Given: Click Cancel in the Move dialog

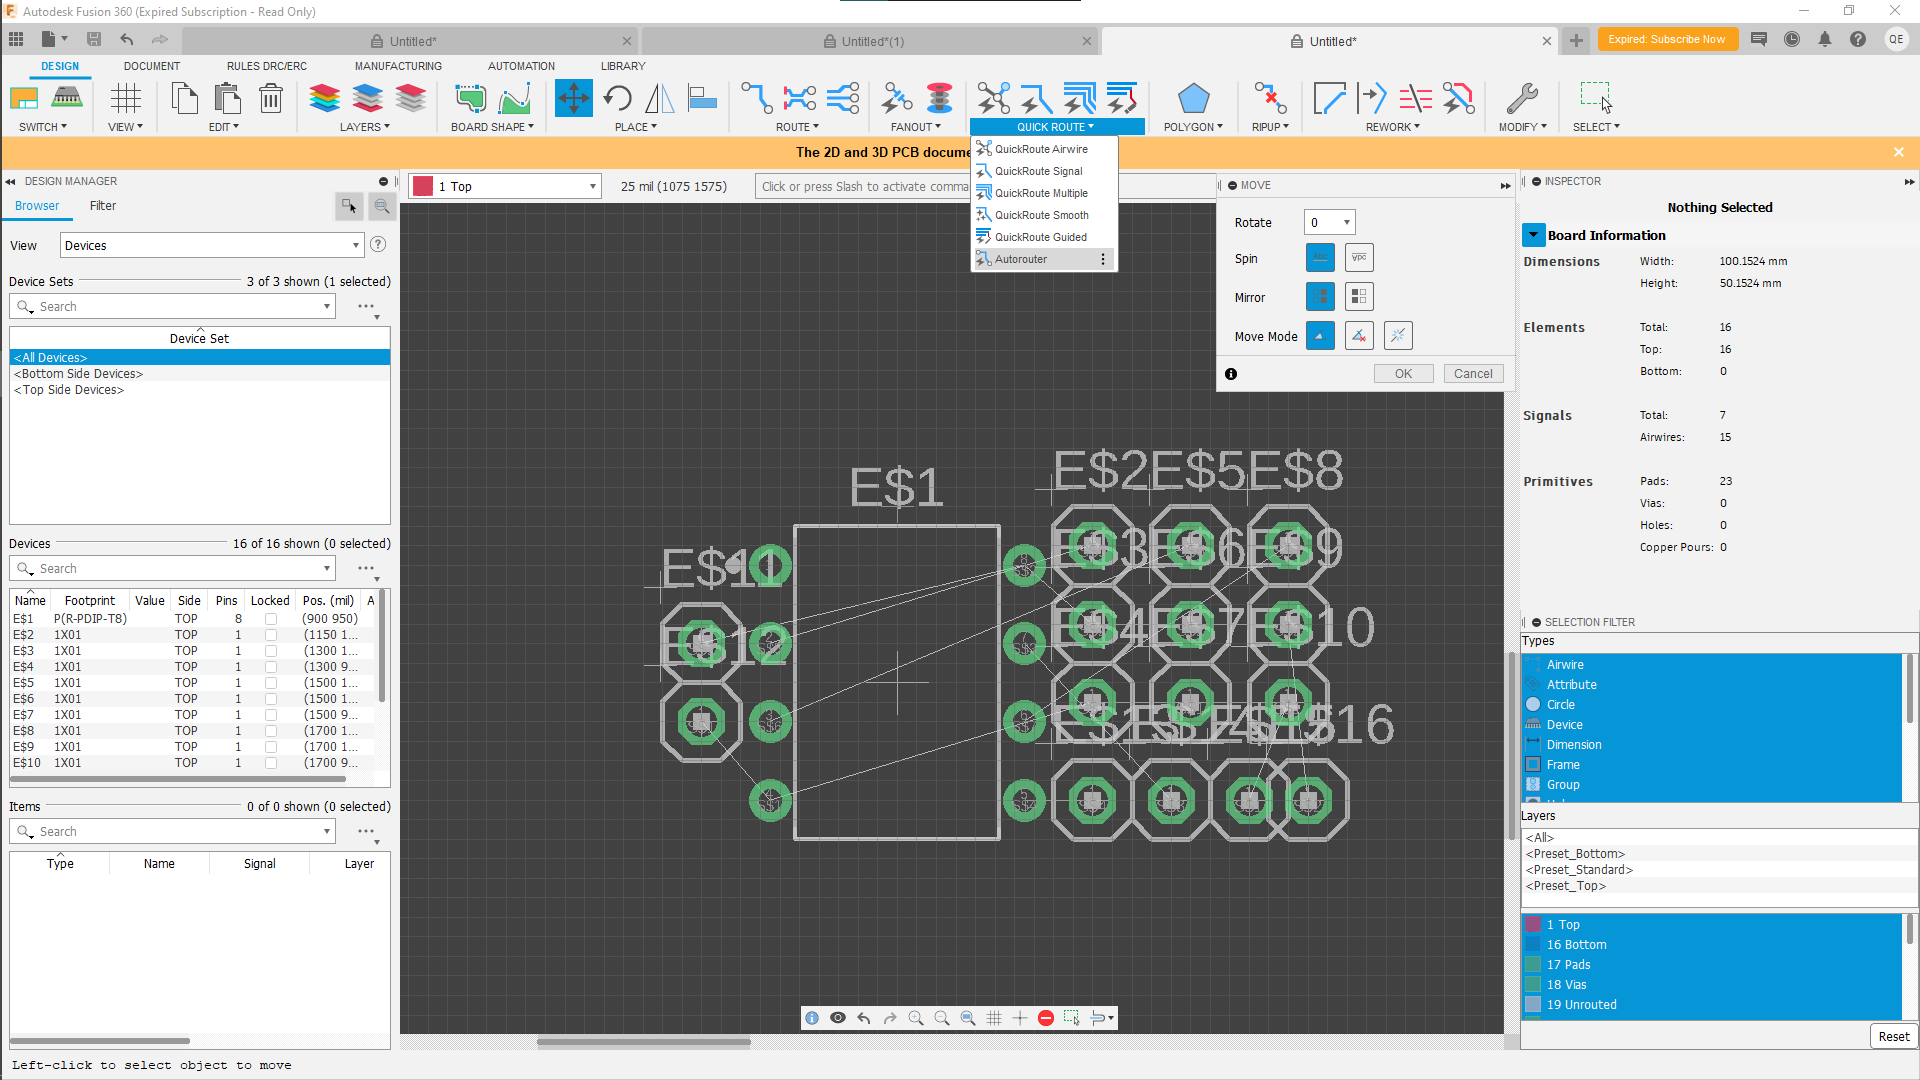Looking at the screenshot, I should 1473,373.
